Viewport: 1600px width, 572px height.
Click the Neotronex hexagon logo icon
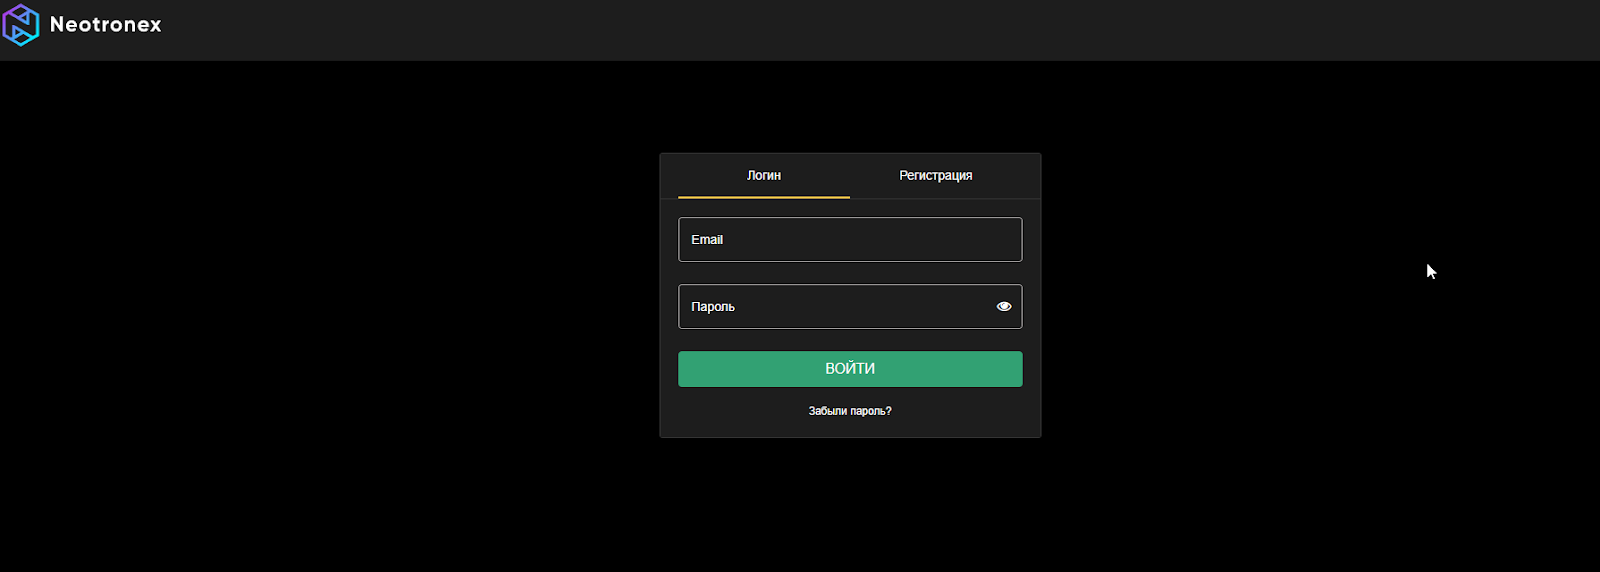(20, 25)
